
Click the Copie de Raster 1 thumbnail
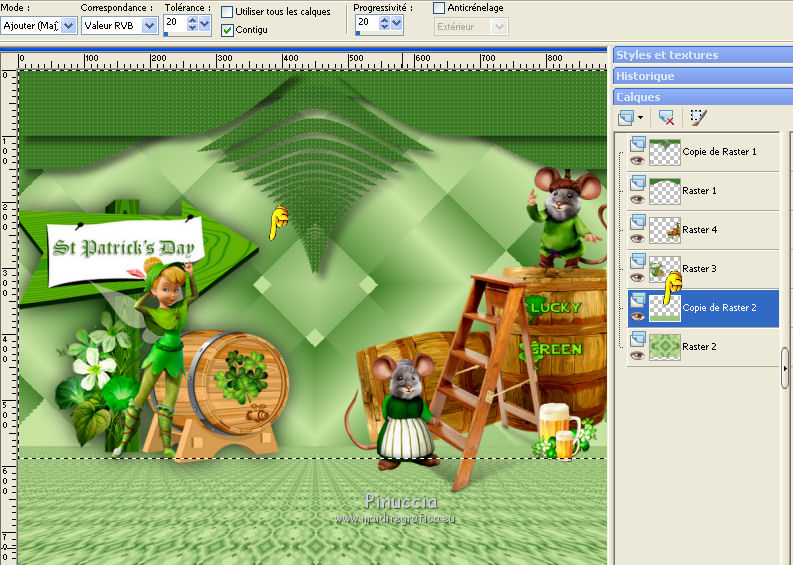click(x=665, y=152)
